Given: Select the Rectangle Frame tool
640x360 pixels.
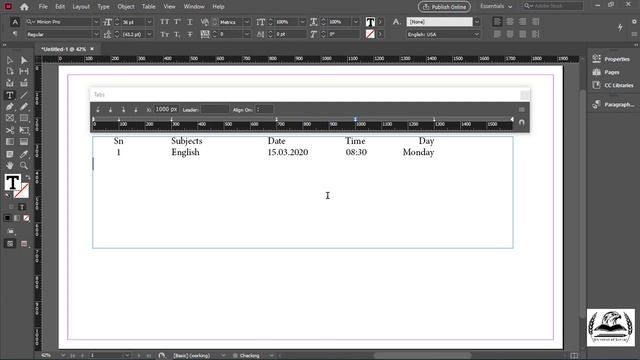Looking at the screenshot, I should pos(10,118).
